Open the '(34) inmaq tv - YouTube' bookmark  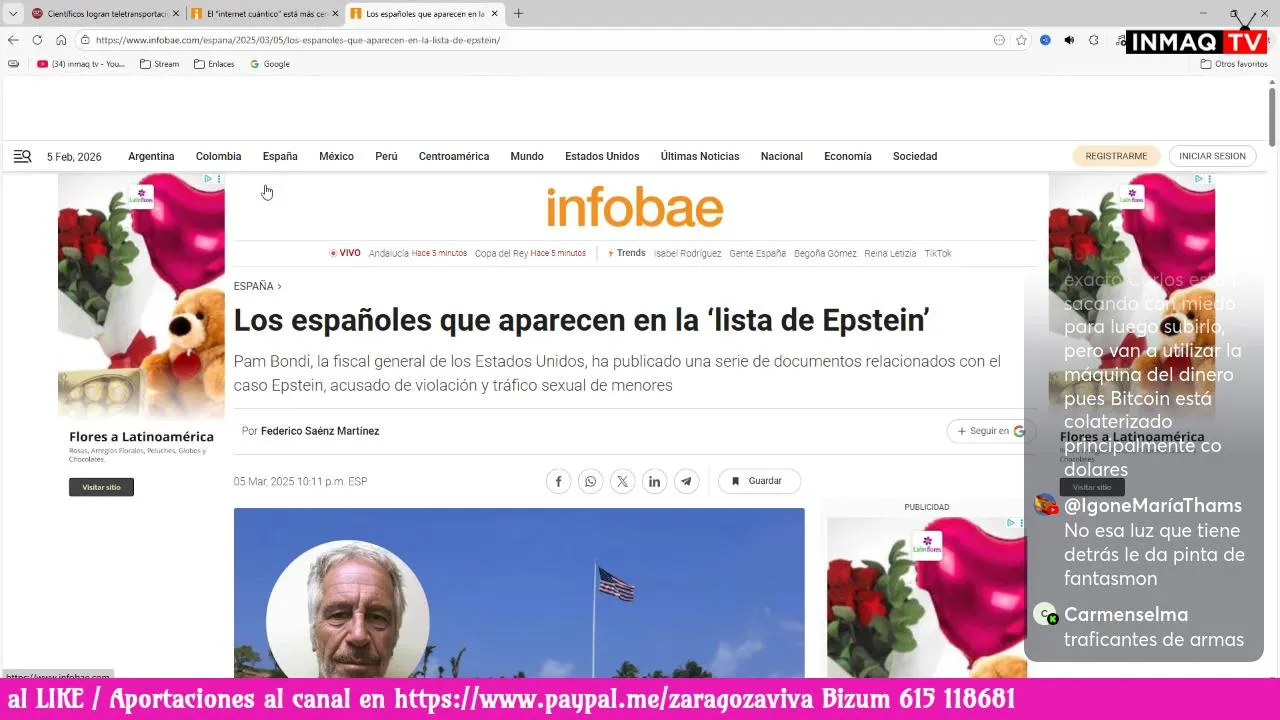tap(81, 64)
